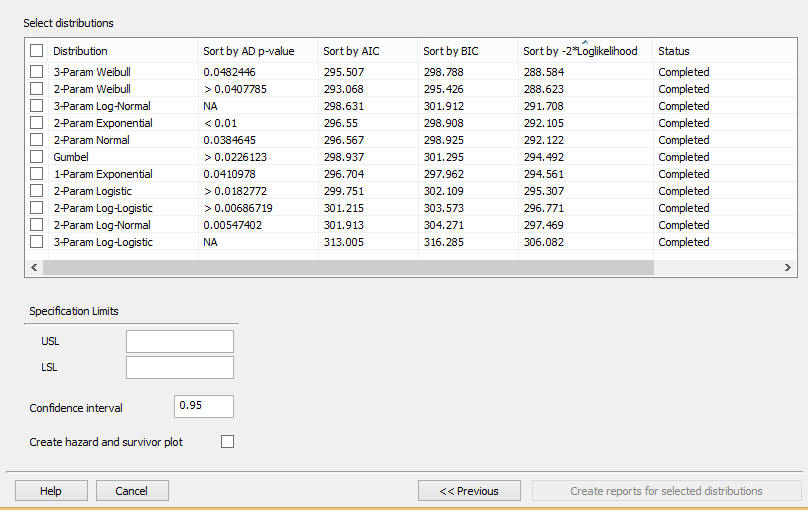
Task: Go back with << Previous button
Action: (x=469, y=491)
